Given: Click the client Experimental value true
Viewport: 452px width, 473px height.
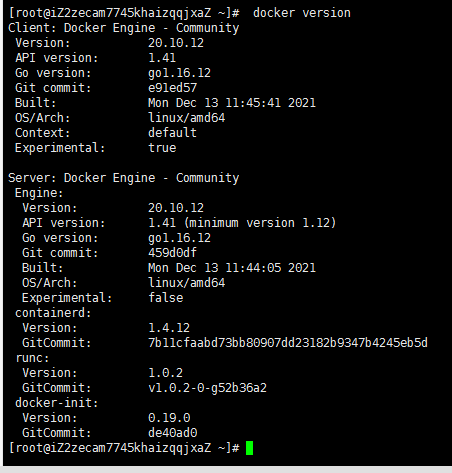Looking at the screenshot, I should point(162,148).
